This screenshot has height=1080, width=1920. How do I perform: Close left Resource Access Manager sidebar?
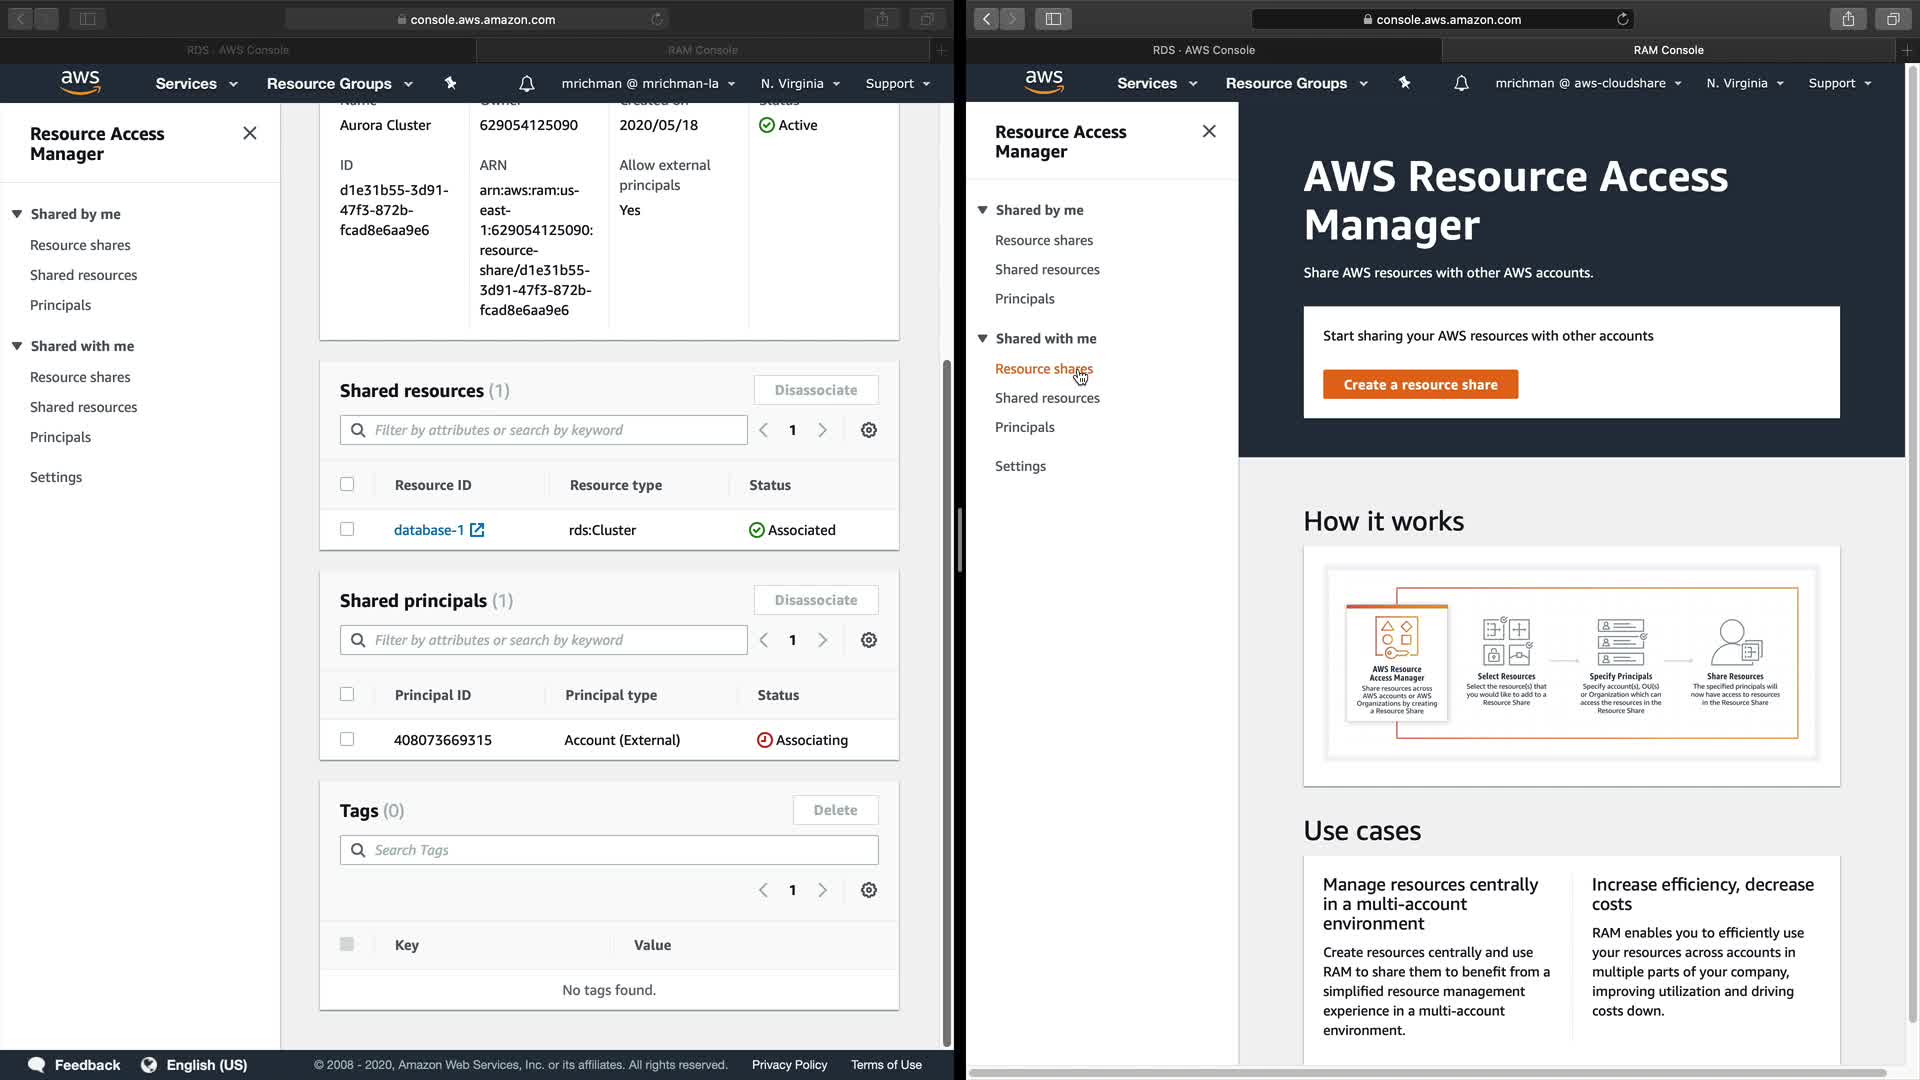[250, 133]
